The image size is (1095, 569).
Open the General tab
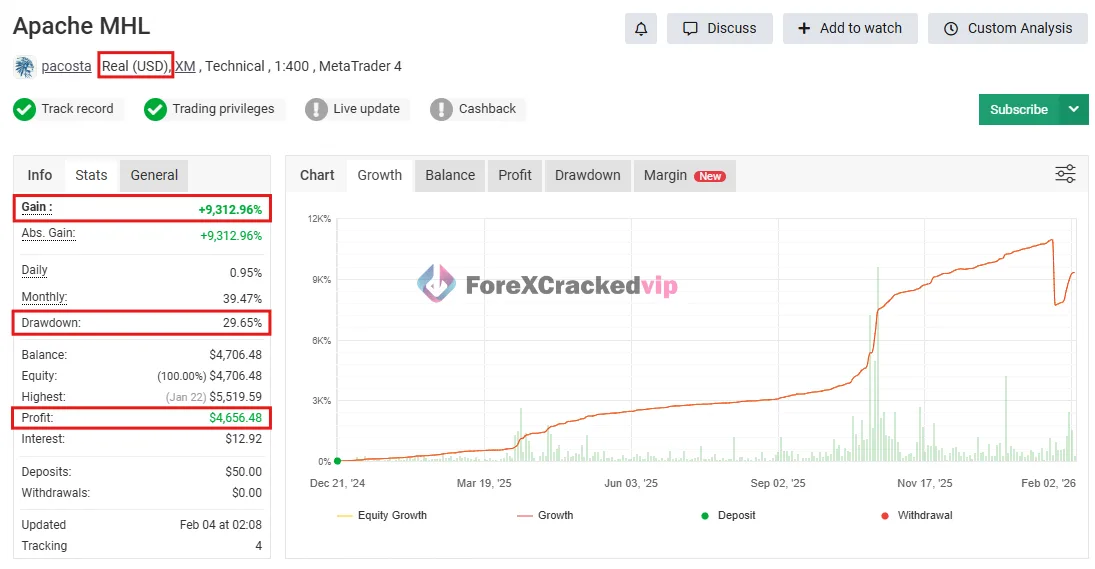pyautogui.click(x=154, y=175)
